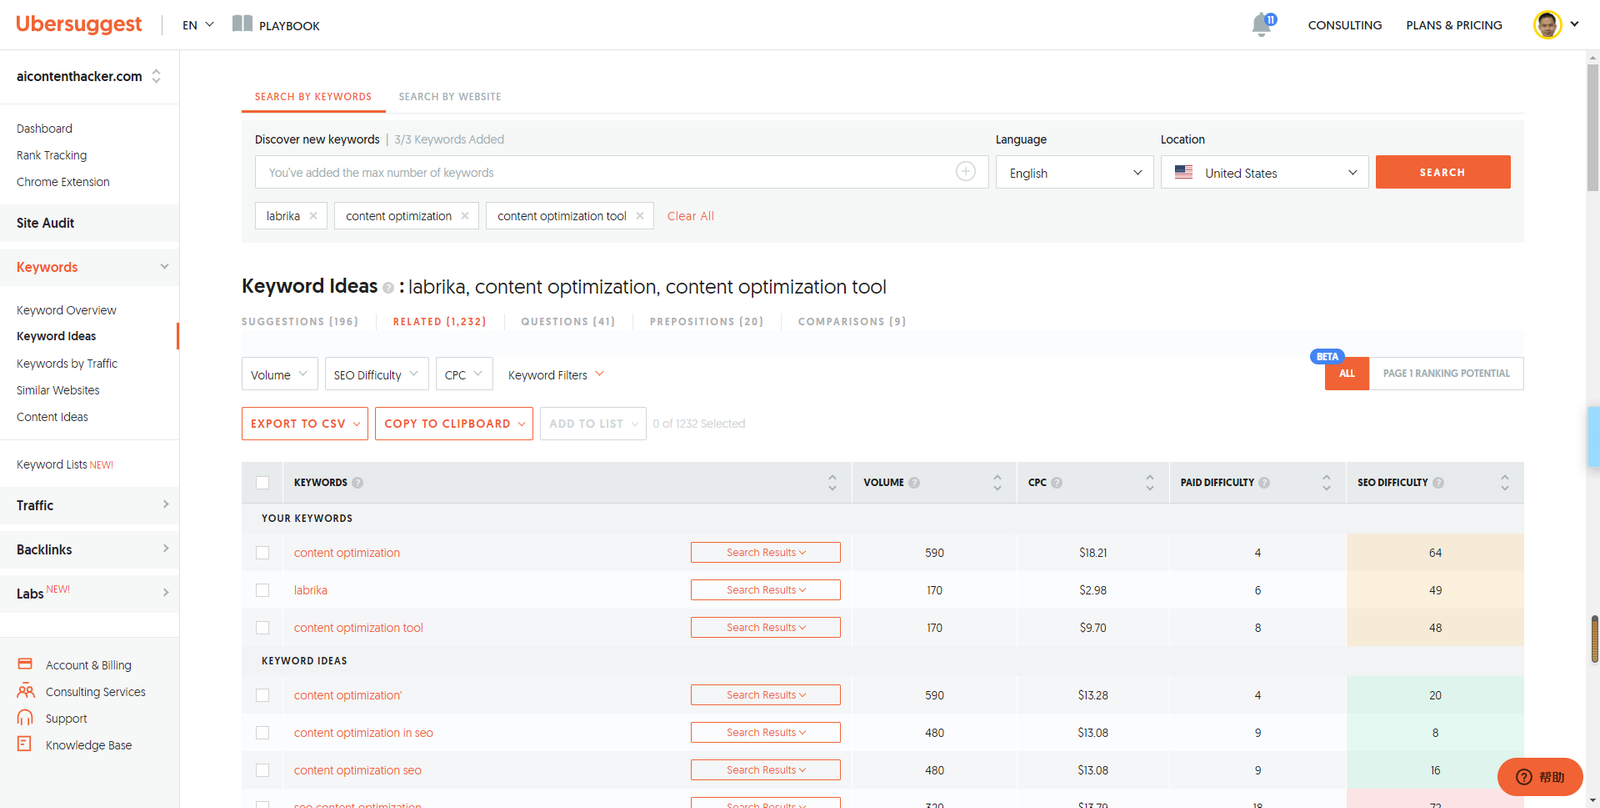This screenshot has height=808, width=1600.
Task: Click the plus icon in keyword input
Action: 965,172
